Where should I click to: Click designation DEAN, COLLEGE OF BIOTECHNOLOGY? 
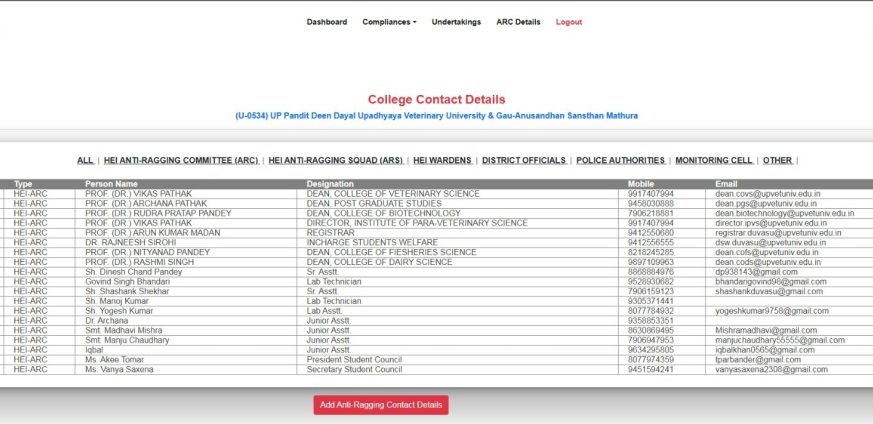click(384, 213)
